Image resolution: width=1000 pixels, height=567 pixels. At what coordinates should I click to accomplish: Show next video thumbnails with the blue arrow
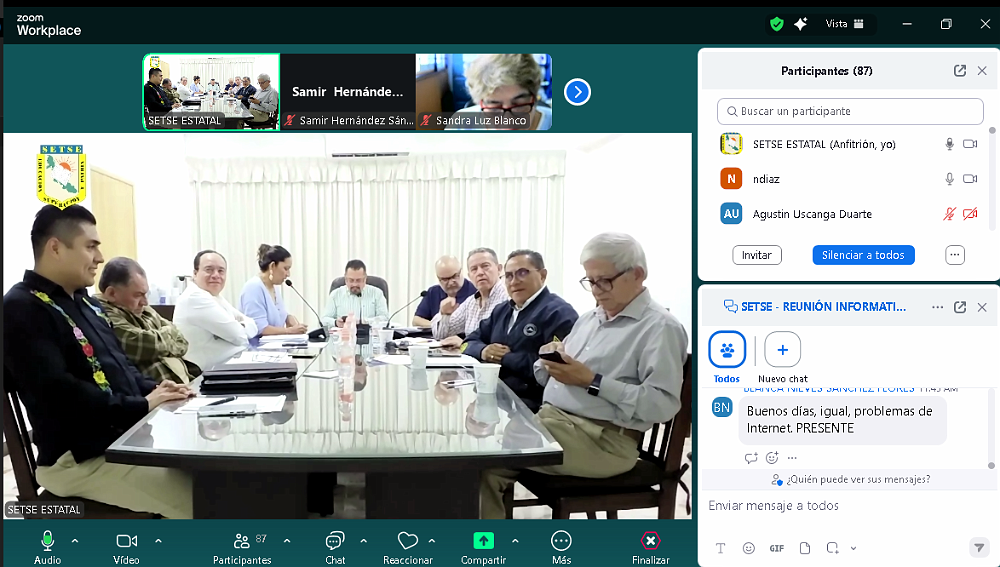pyautogui.click(x=577, y=92)
